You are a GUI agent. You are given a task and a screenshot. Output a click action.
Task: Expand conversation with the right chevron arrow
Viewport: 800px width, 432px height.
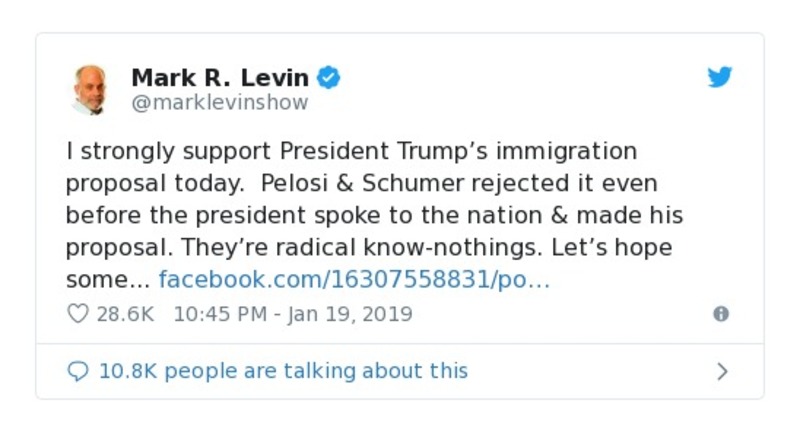722,372
